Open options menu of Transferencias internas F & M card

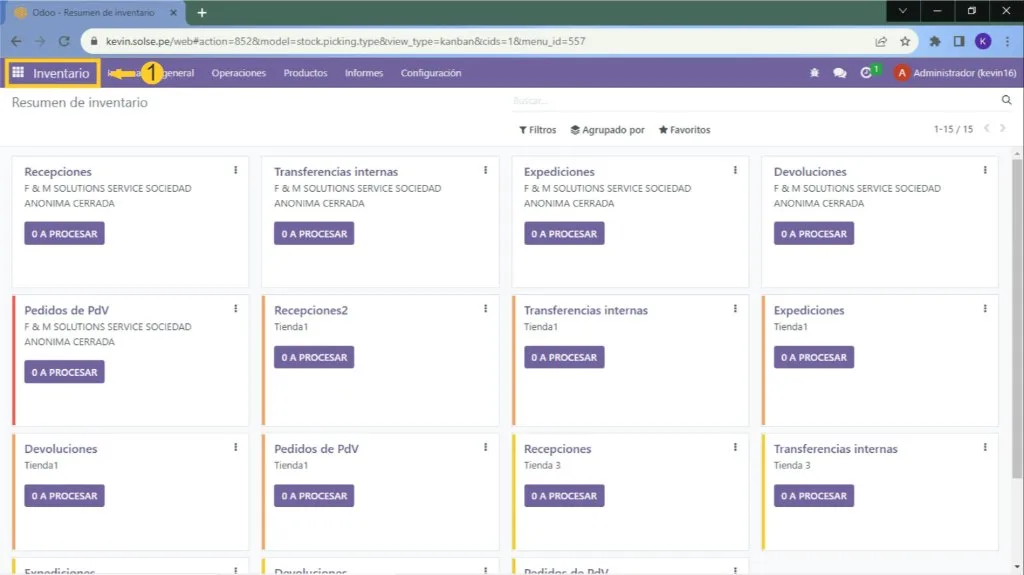coord(485,170)
